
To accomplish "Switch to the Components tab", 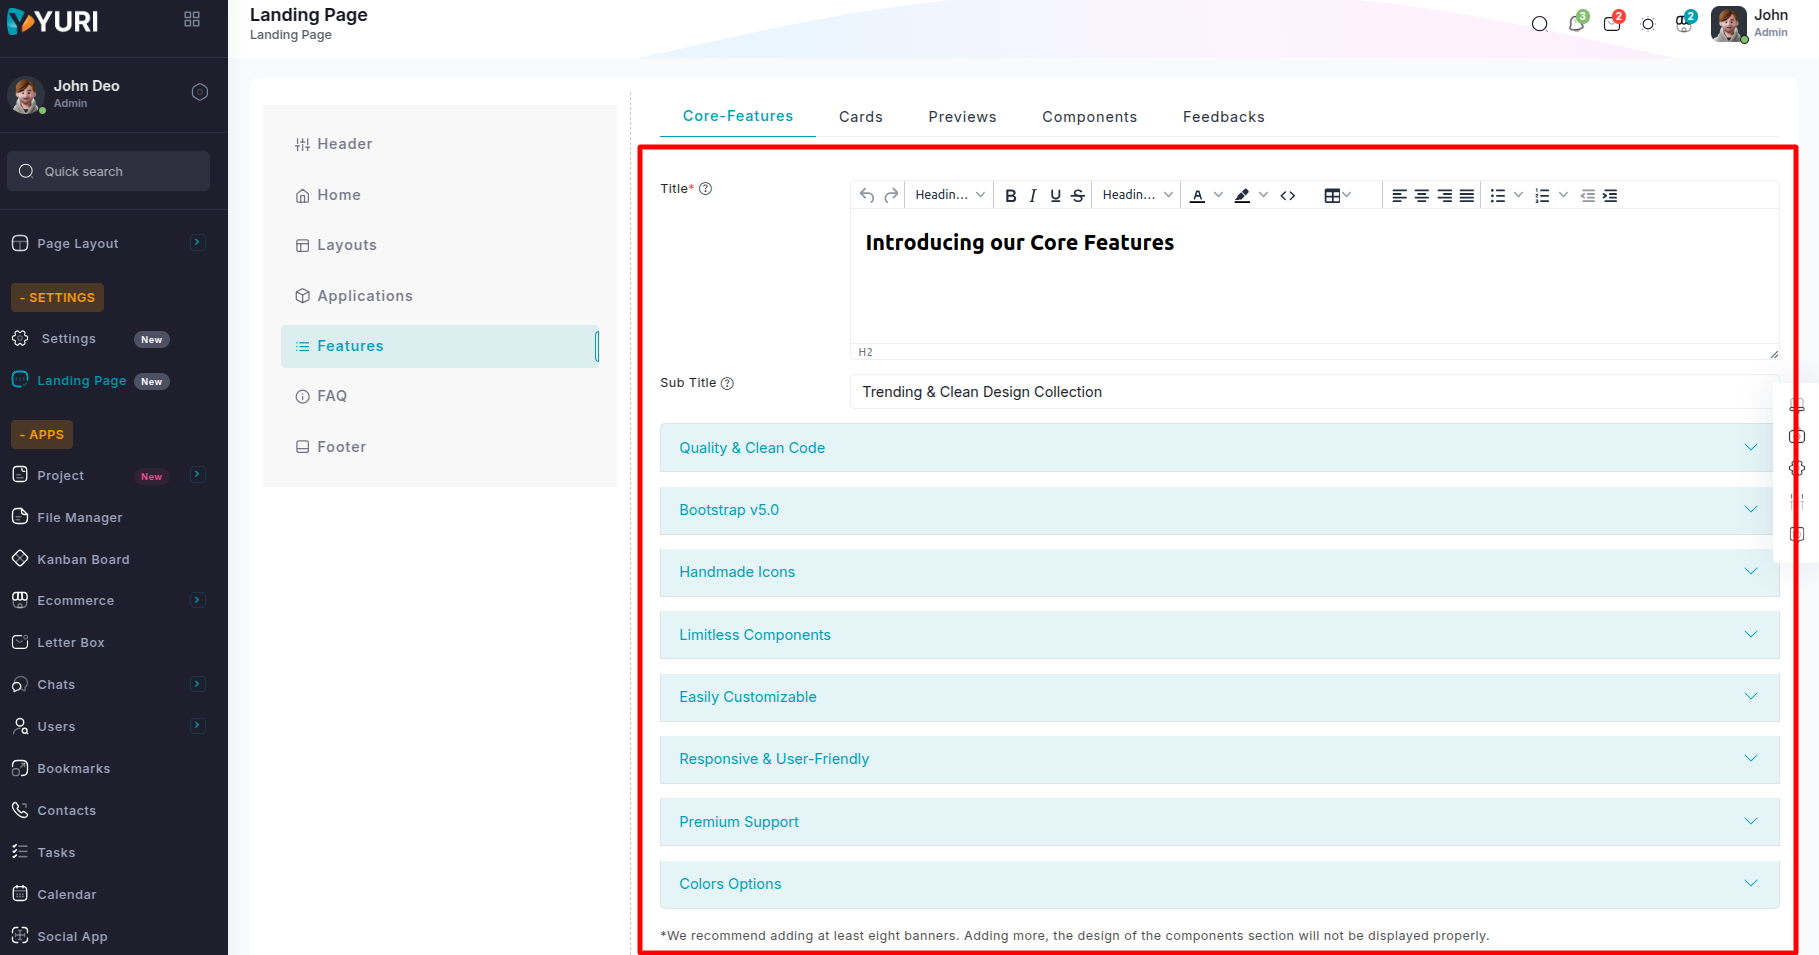I will click(x=1089, y=117).
